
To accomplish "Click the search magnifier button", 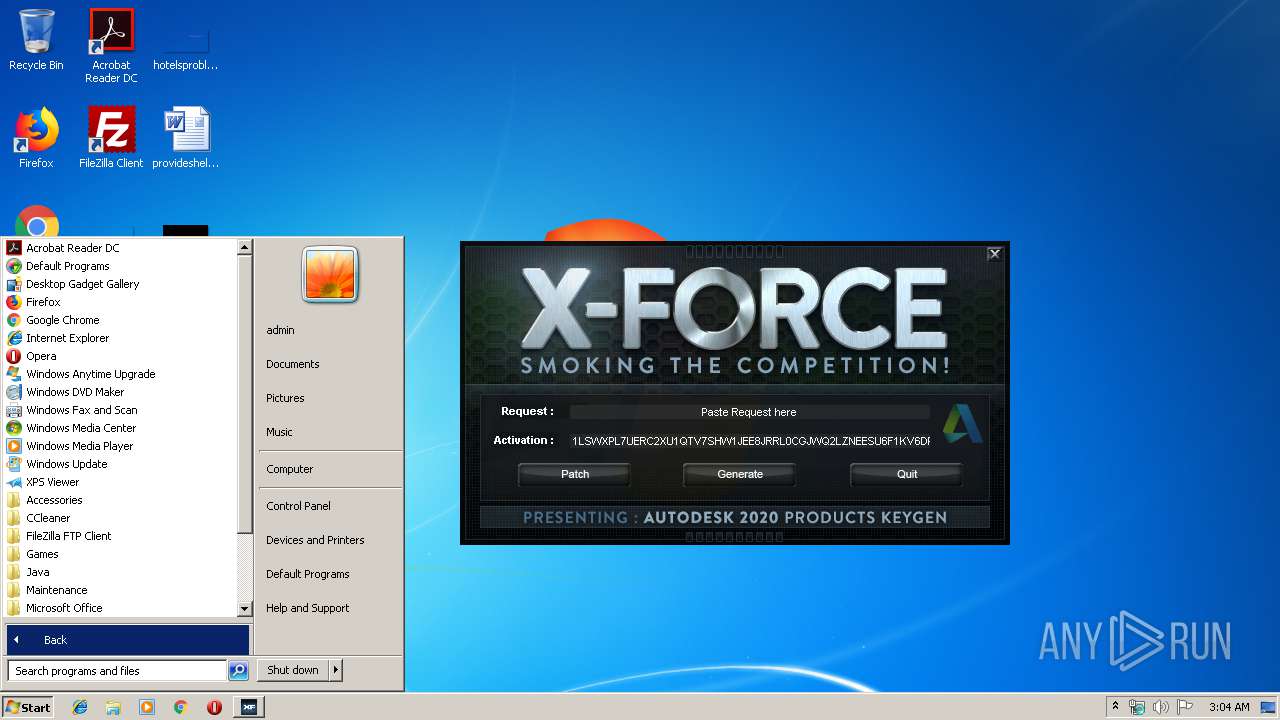I will [x=238, y=671].
